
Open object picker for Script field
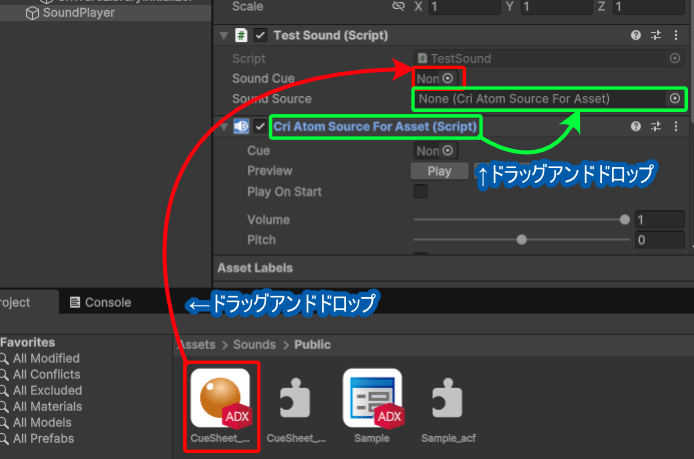pyautogui.click(x=675, y=58)
